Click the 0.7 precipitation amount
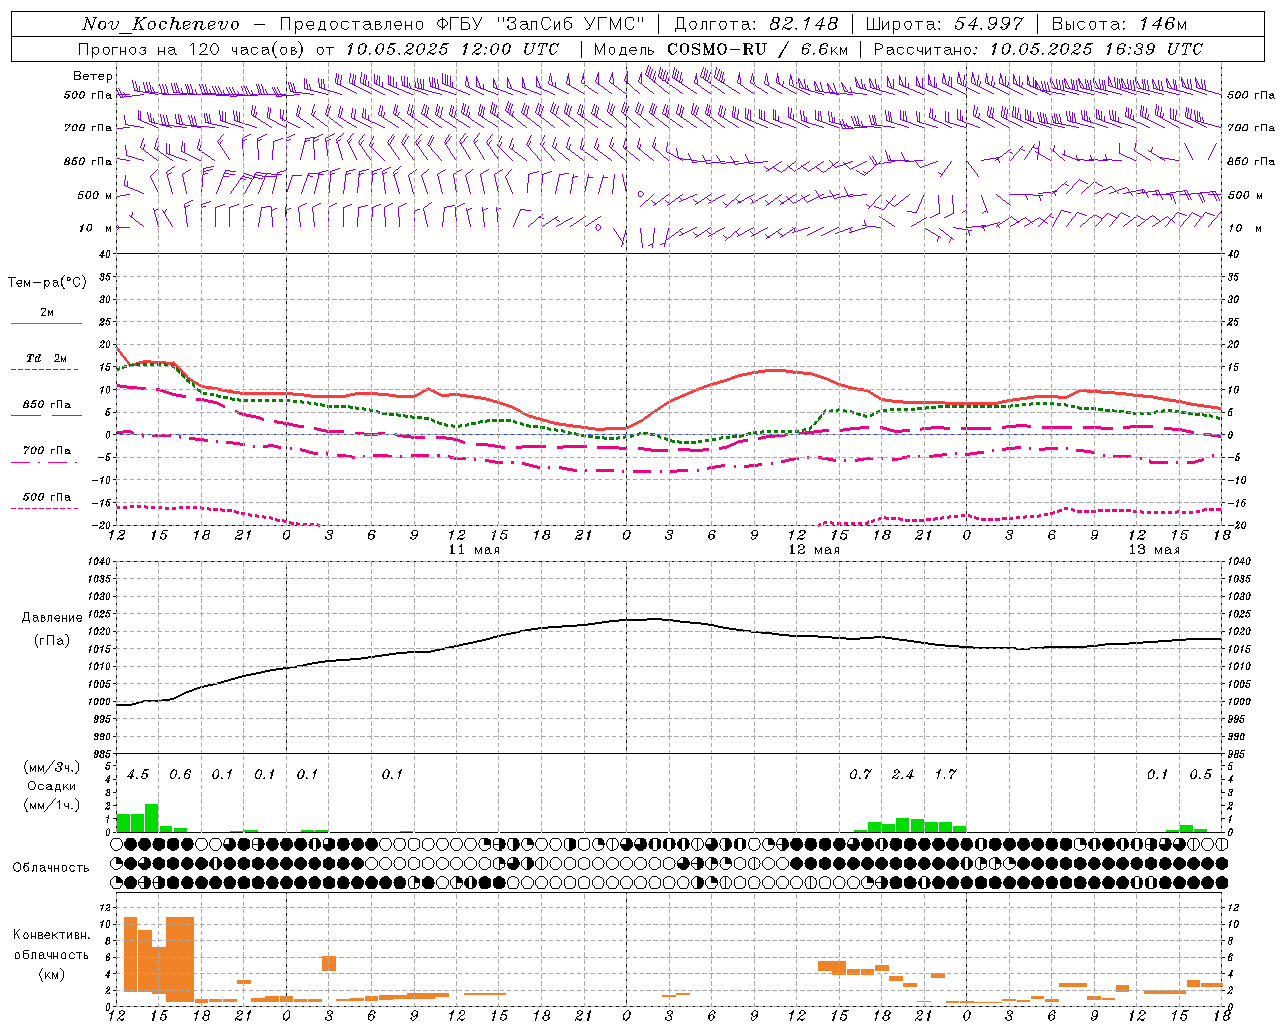The image size is (1280, 1024). tap(860, 775)
